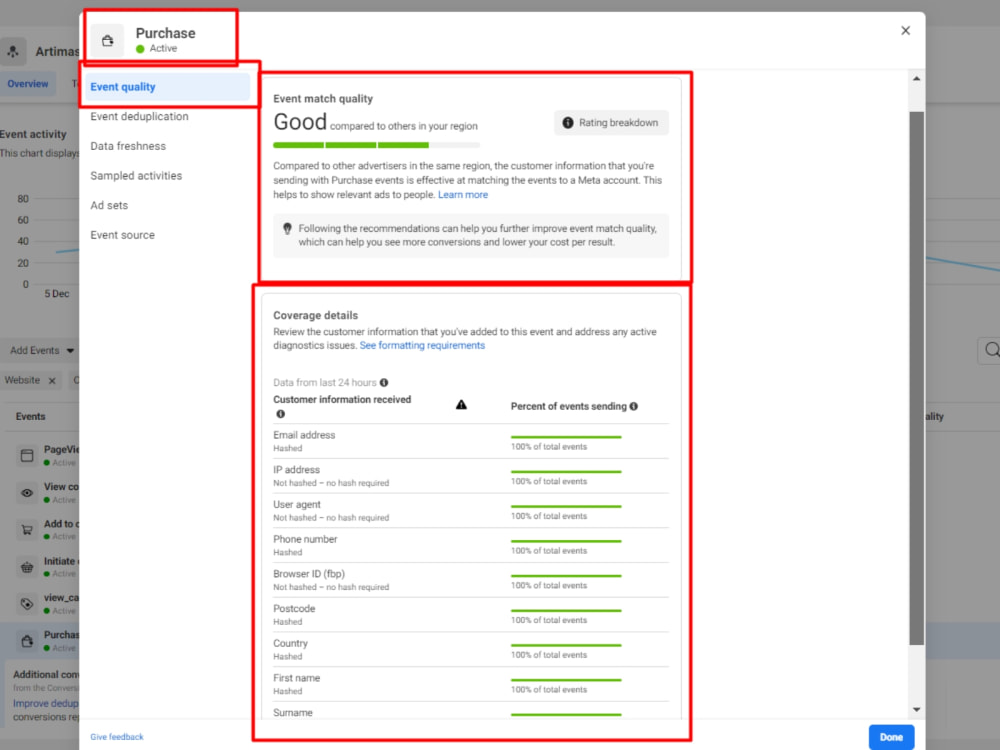1000x750 pixels.
Task: Click the warning triangle icon
Action: 461,405
